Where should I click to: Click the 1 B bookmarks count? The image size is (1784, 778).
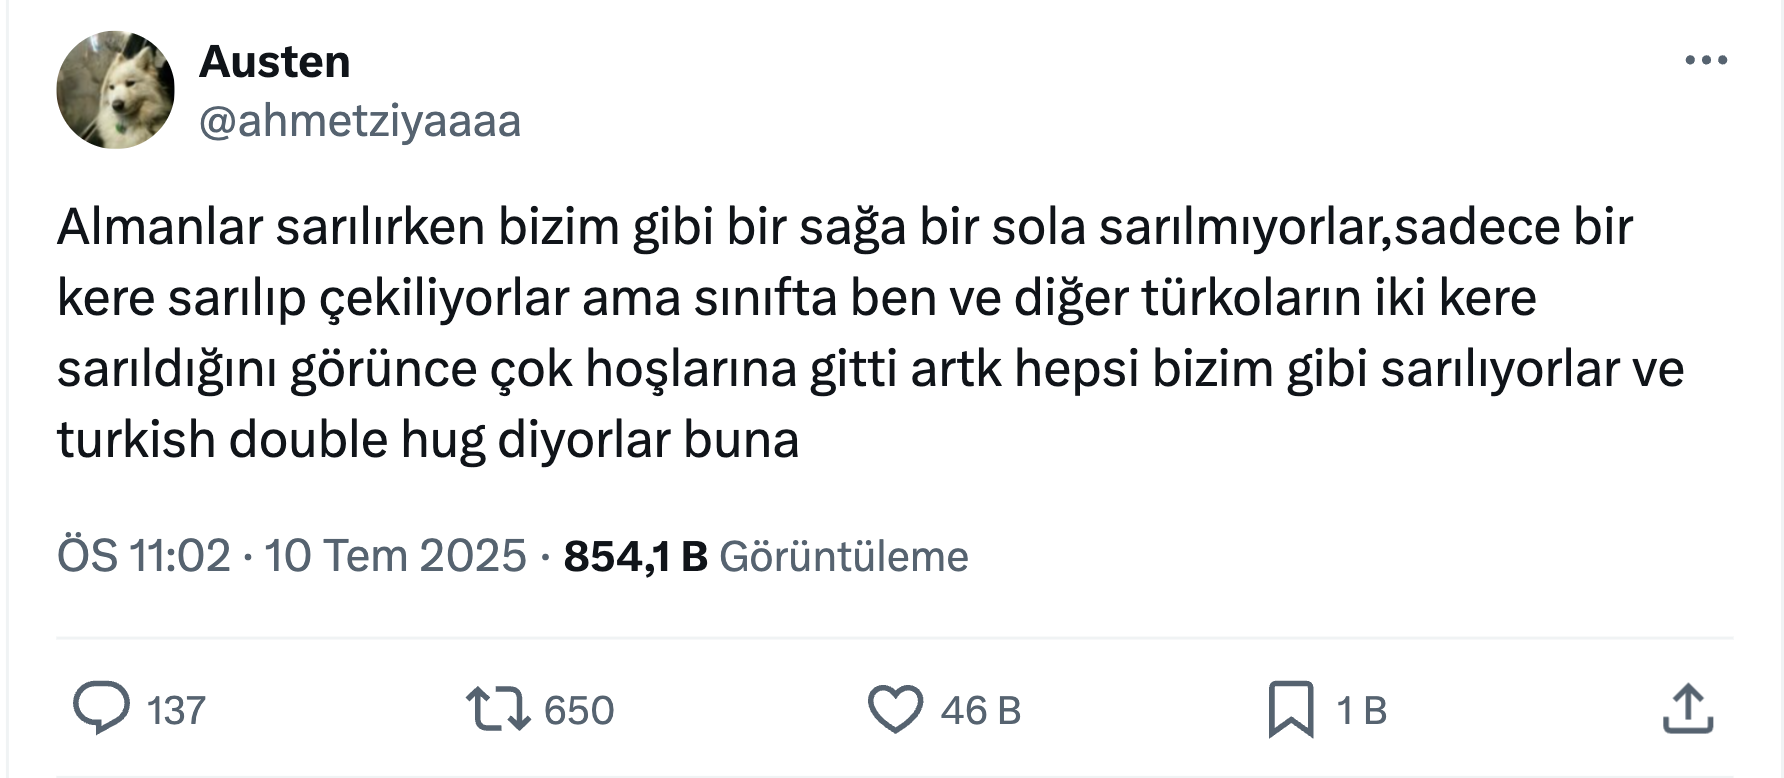tap(1362, 711)
